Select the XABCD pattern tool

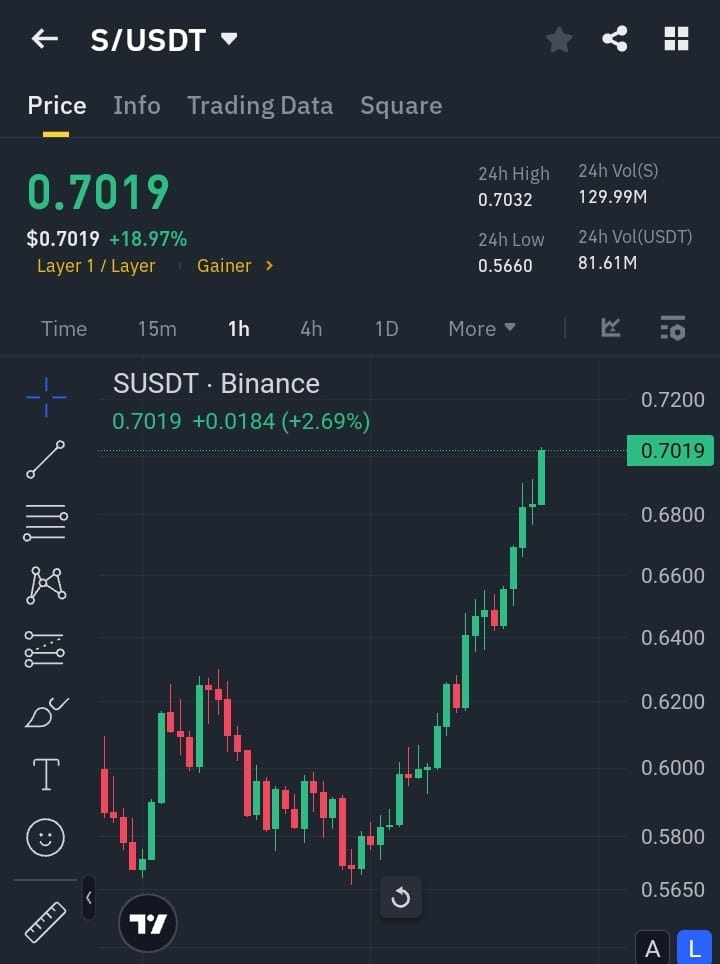(x=46, y=585)
